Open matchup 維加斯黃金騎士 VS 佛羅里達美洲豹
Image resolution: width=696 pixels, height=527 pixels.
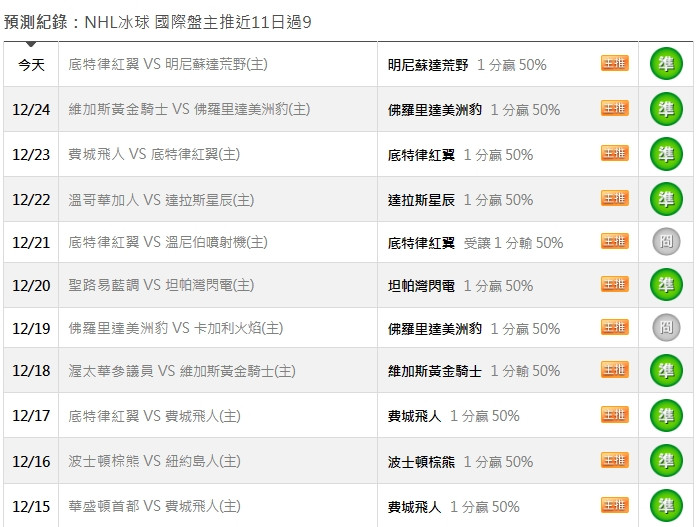[x=189, y=109]
